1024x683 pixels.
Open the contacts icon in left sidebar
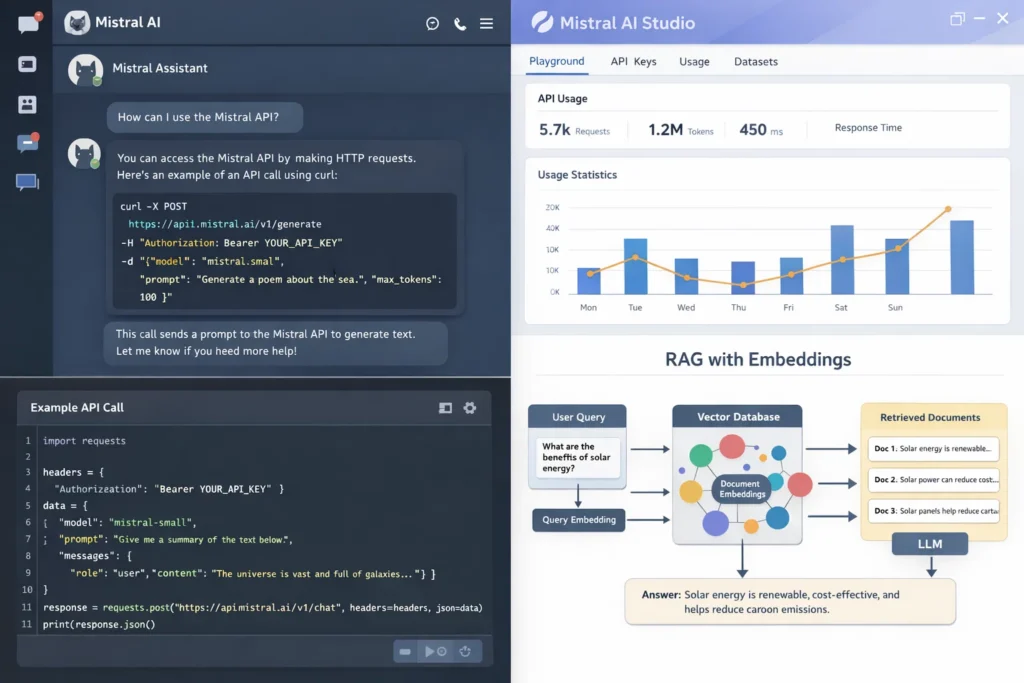coord(27,104)
